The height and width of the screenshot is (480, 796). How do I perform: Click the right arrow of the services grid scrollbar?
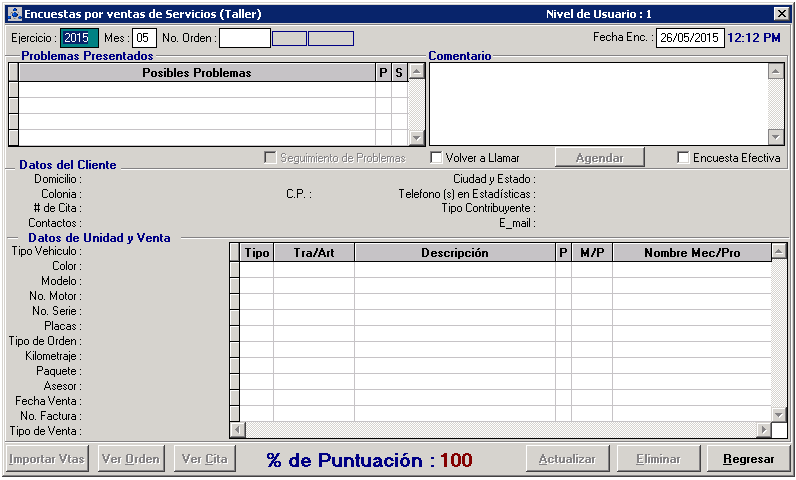(764, 430)
